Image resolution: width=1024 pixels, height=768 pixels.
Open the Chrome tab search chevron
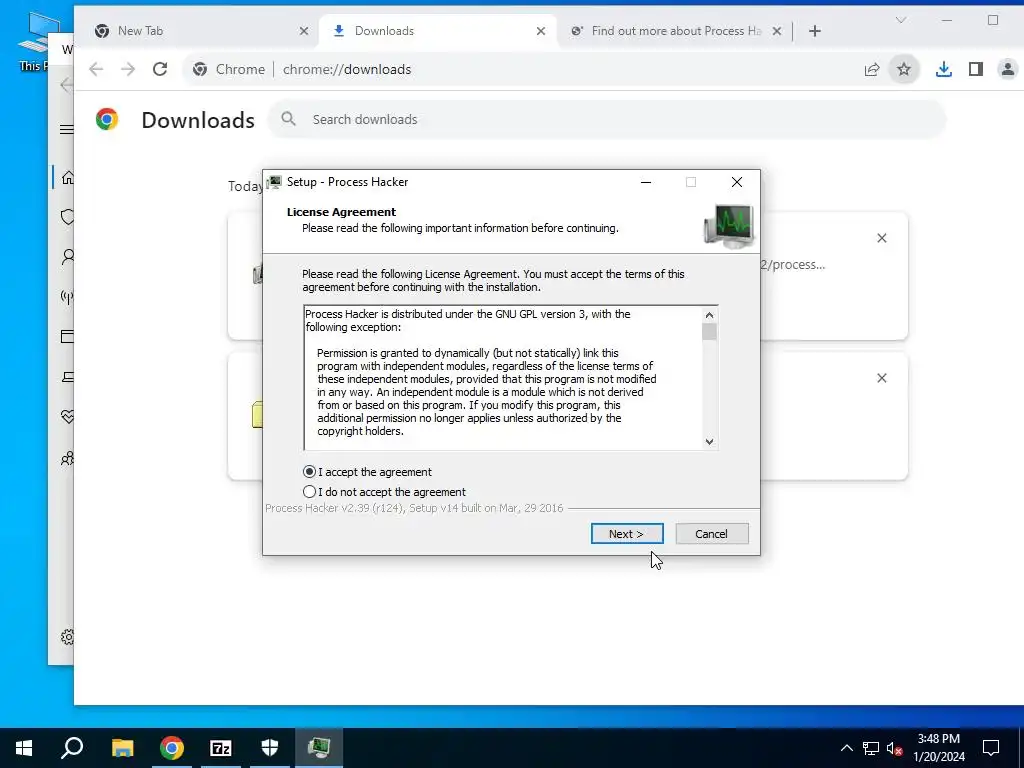coord(901,20)
